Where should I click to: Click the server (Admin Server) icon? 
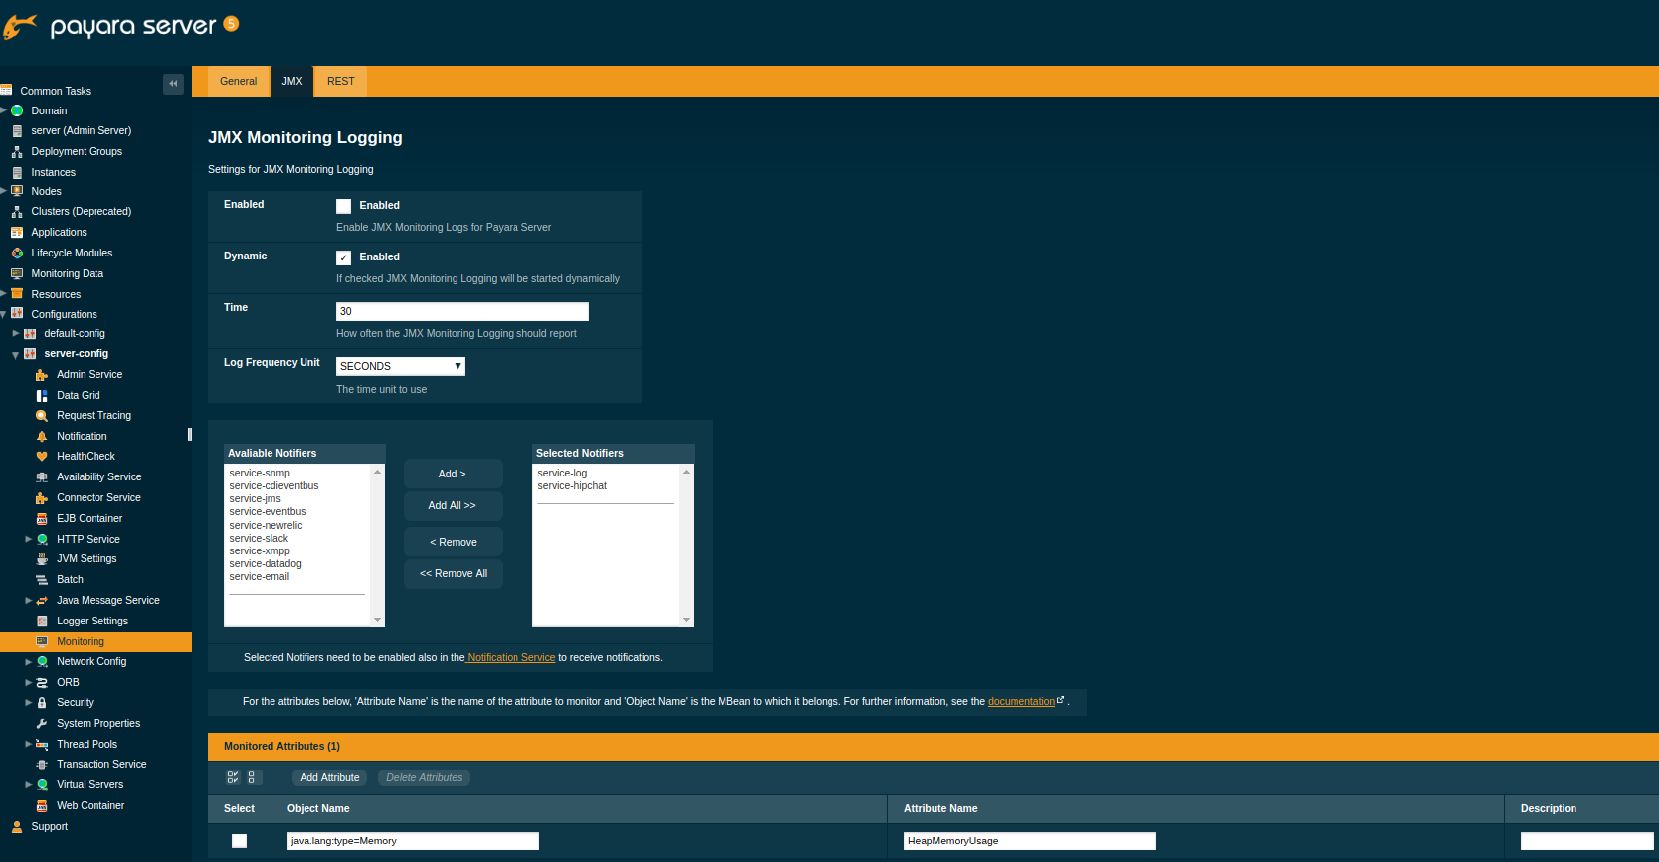point(17,131)
